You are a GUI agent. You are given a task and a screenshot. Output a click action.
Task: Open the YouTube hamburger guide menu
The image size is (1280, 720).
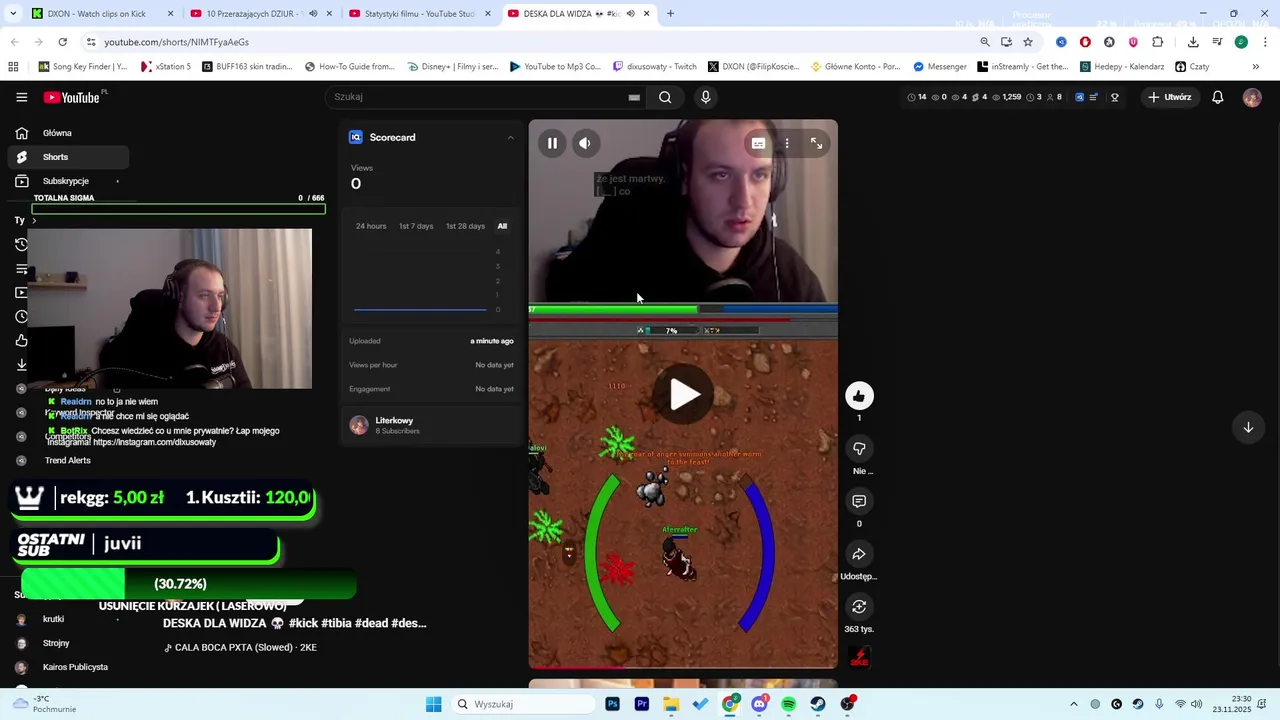tap(21, 97)
